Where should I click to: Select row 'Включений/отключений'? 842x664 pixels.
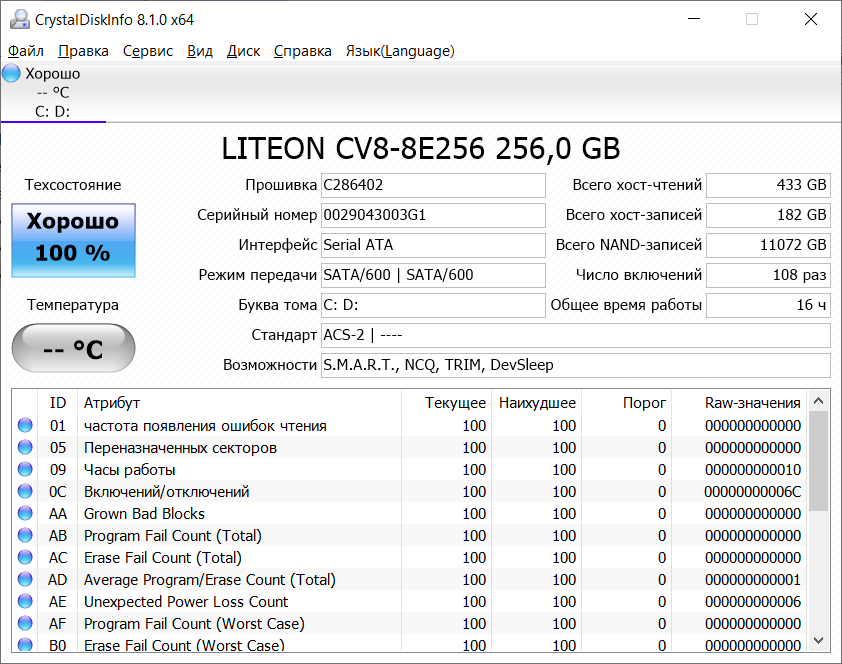410,492
